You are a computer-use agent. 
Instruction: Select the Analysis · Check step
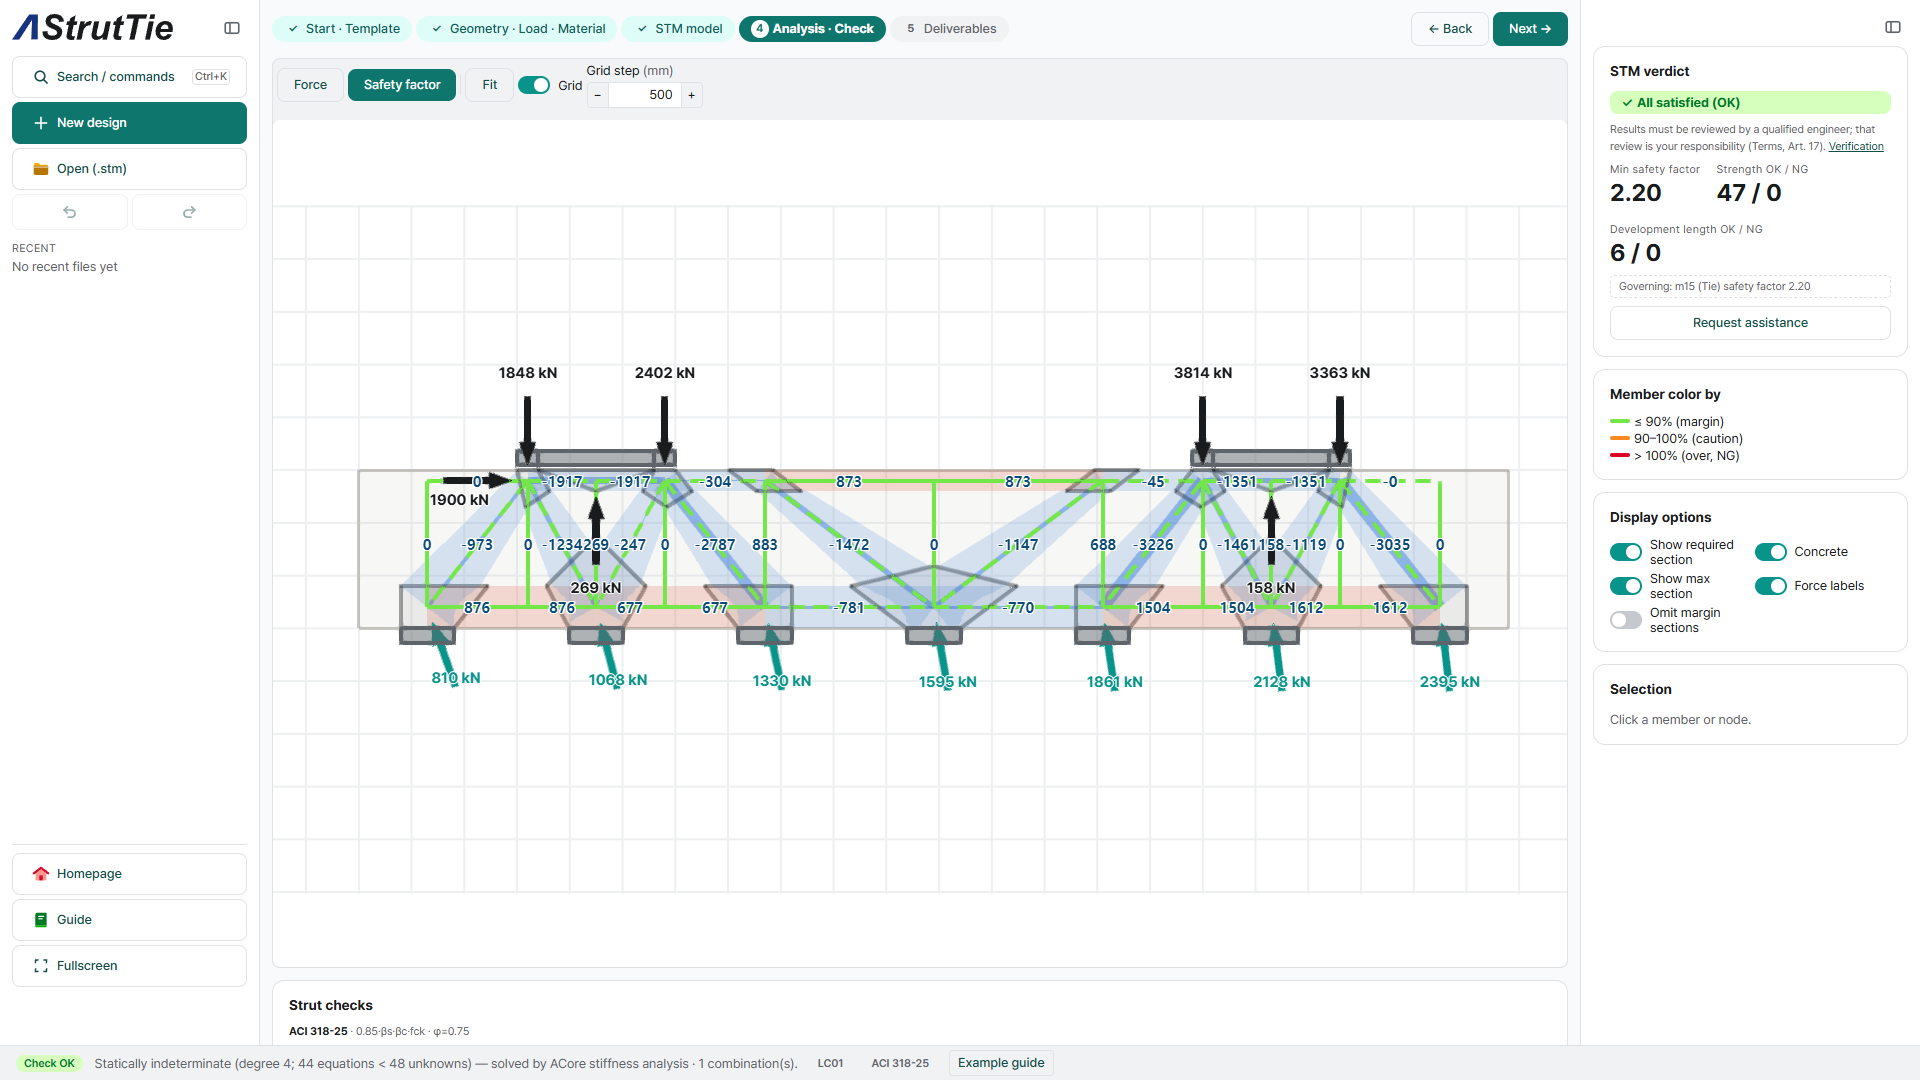[x=812, y=29]
